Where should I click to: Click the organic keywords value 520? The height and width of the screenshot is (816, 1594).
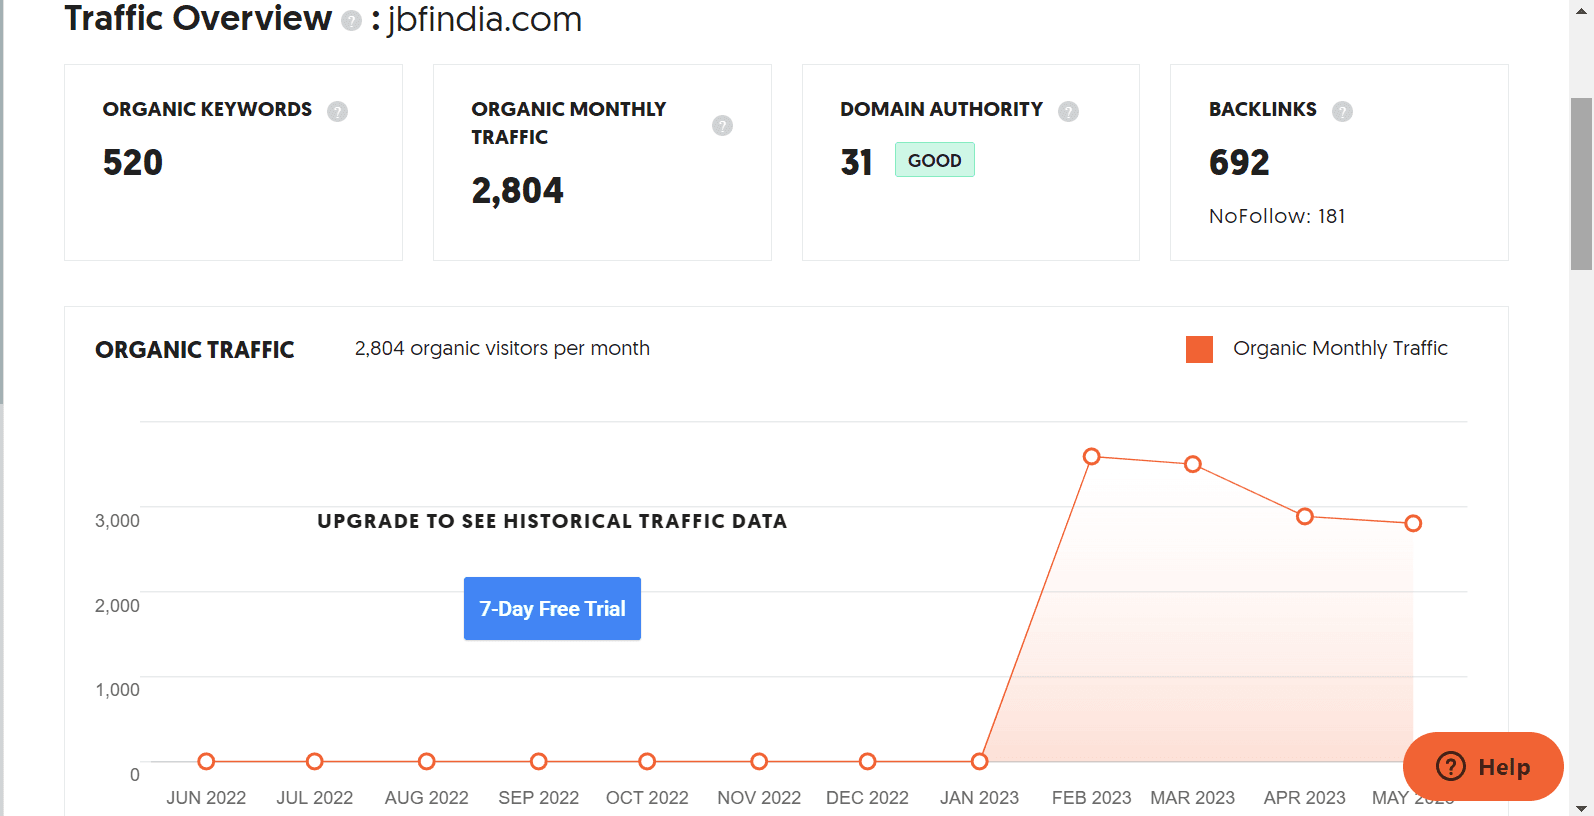[133, 162]
